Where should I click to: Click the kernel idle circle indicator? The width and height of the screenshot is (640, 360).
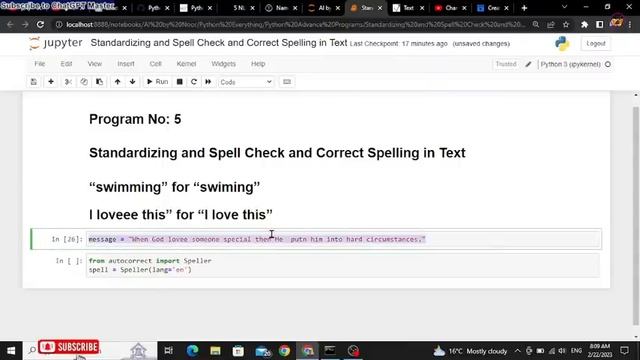click(x=608, y=64)
